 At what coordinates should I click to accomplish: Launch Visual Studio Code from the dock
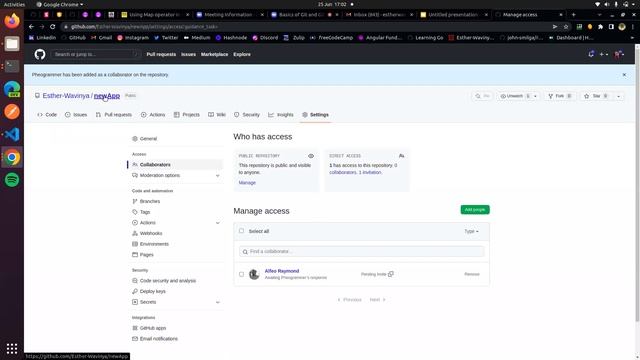coord(12,134)
